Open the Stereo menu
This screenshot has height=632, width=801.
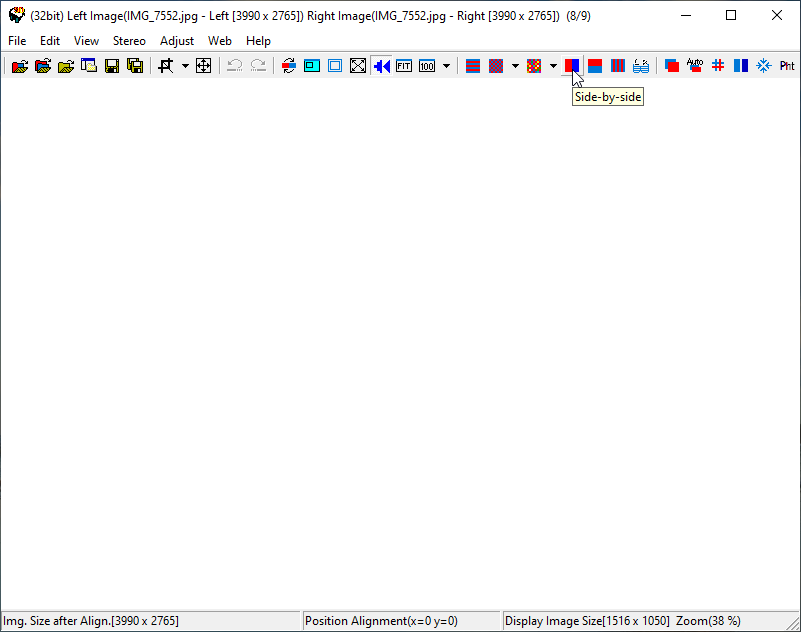coord(129,41)
